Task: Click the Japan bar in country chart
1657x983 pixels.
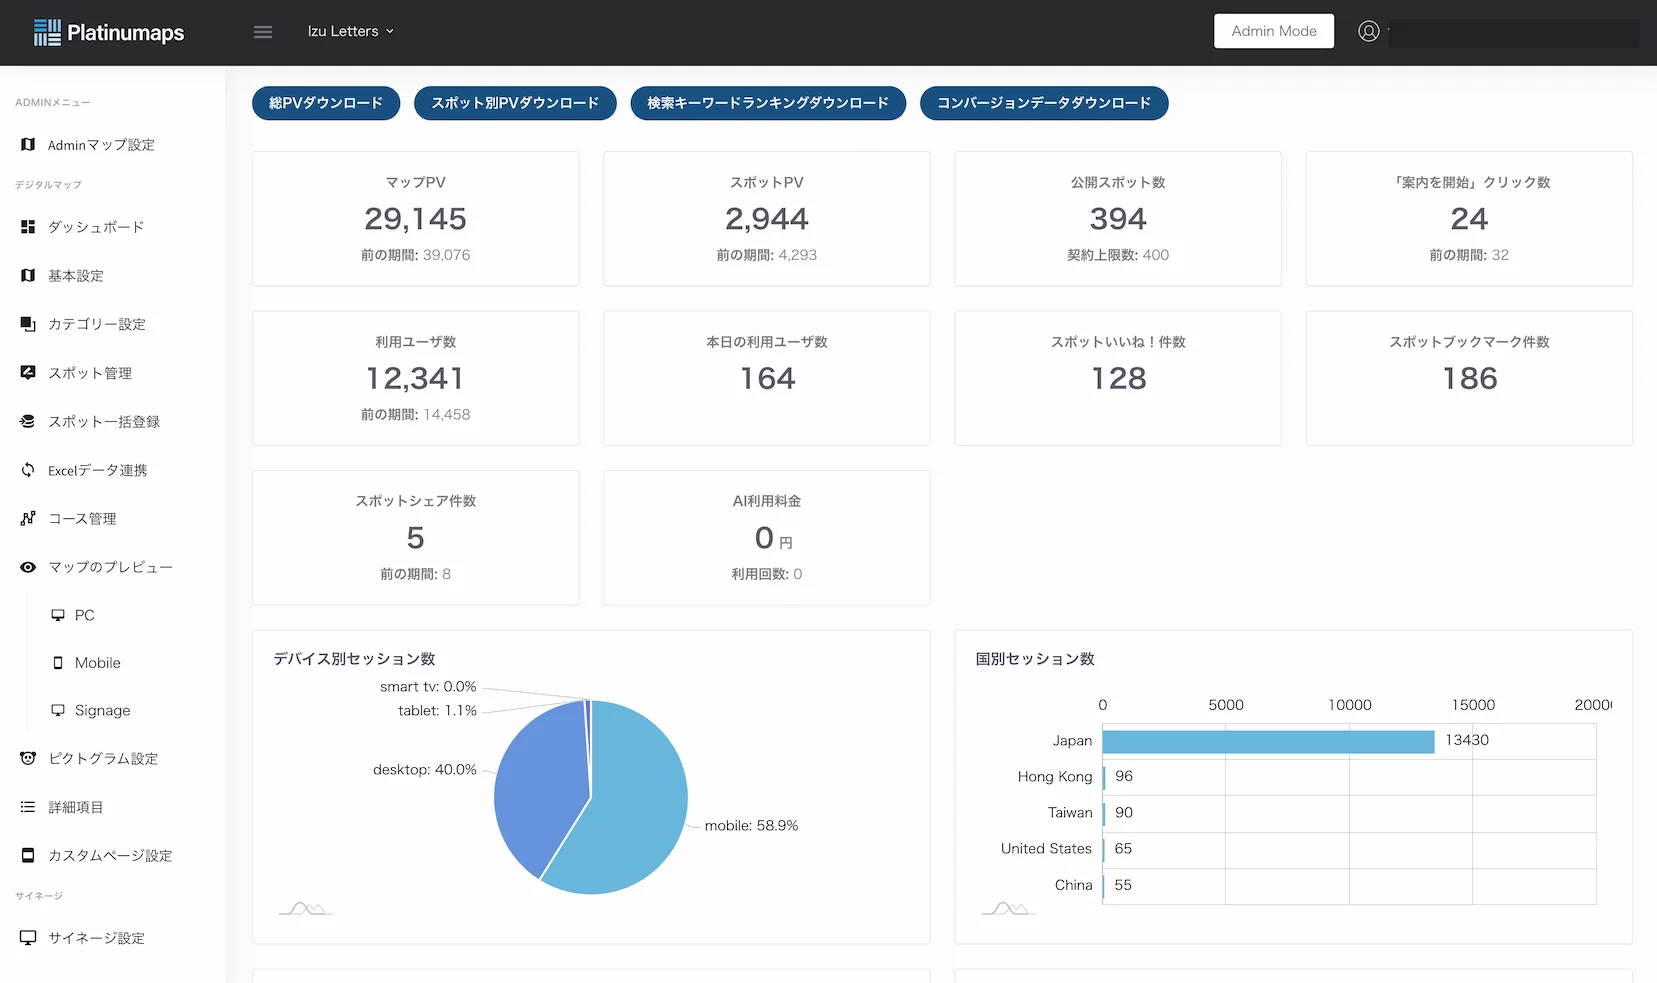Action: (1267, 741)
